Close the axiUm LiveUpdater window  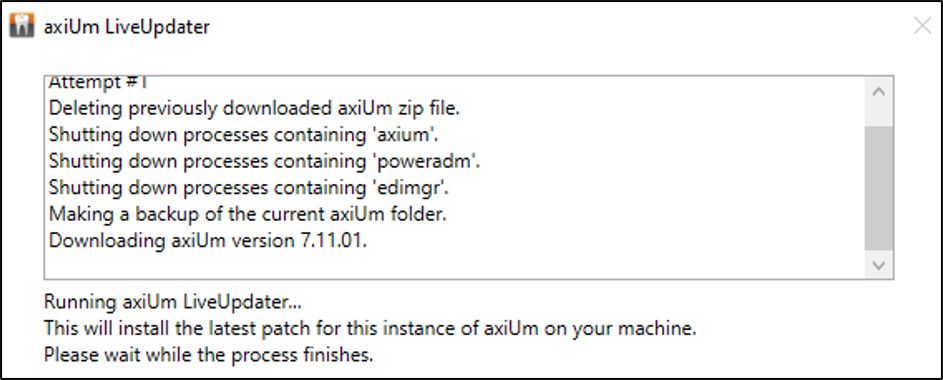pos(922,25)
